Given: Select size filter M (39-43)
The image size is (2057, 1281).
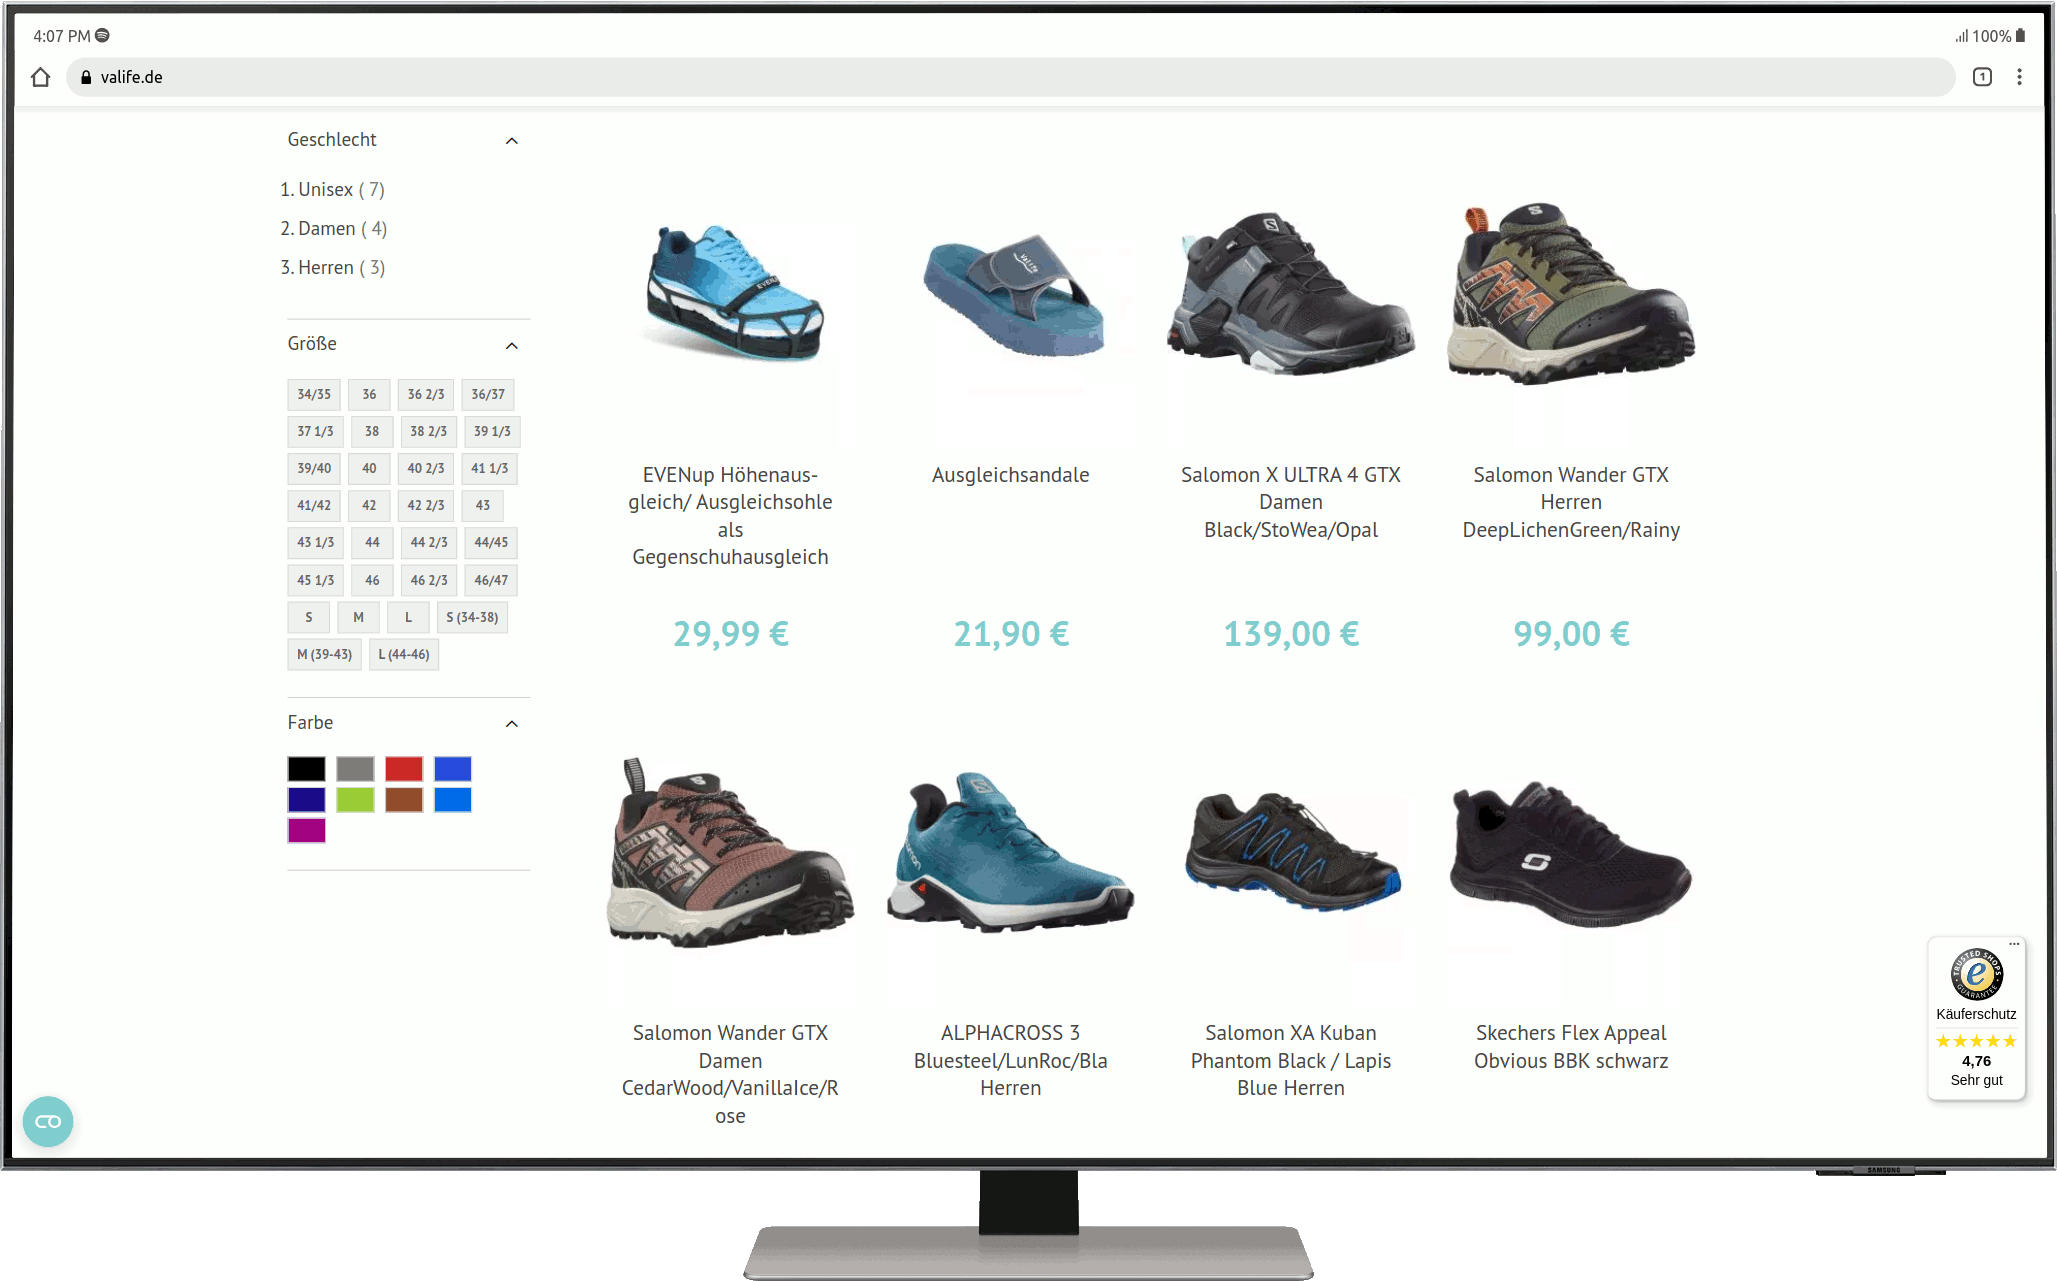Looking at the screenshot, I should coord(324,654).
